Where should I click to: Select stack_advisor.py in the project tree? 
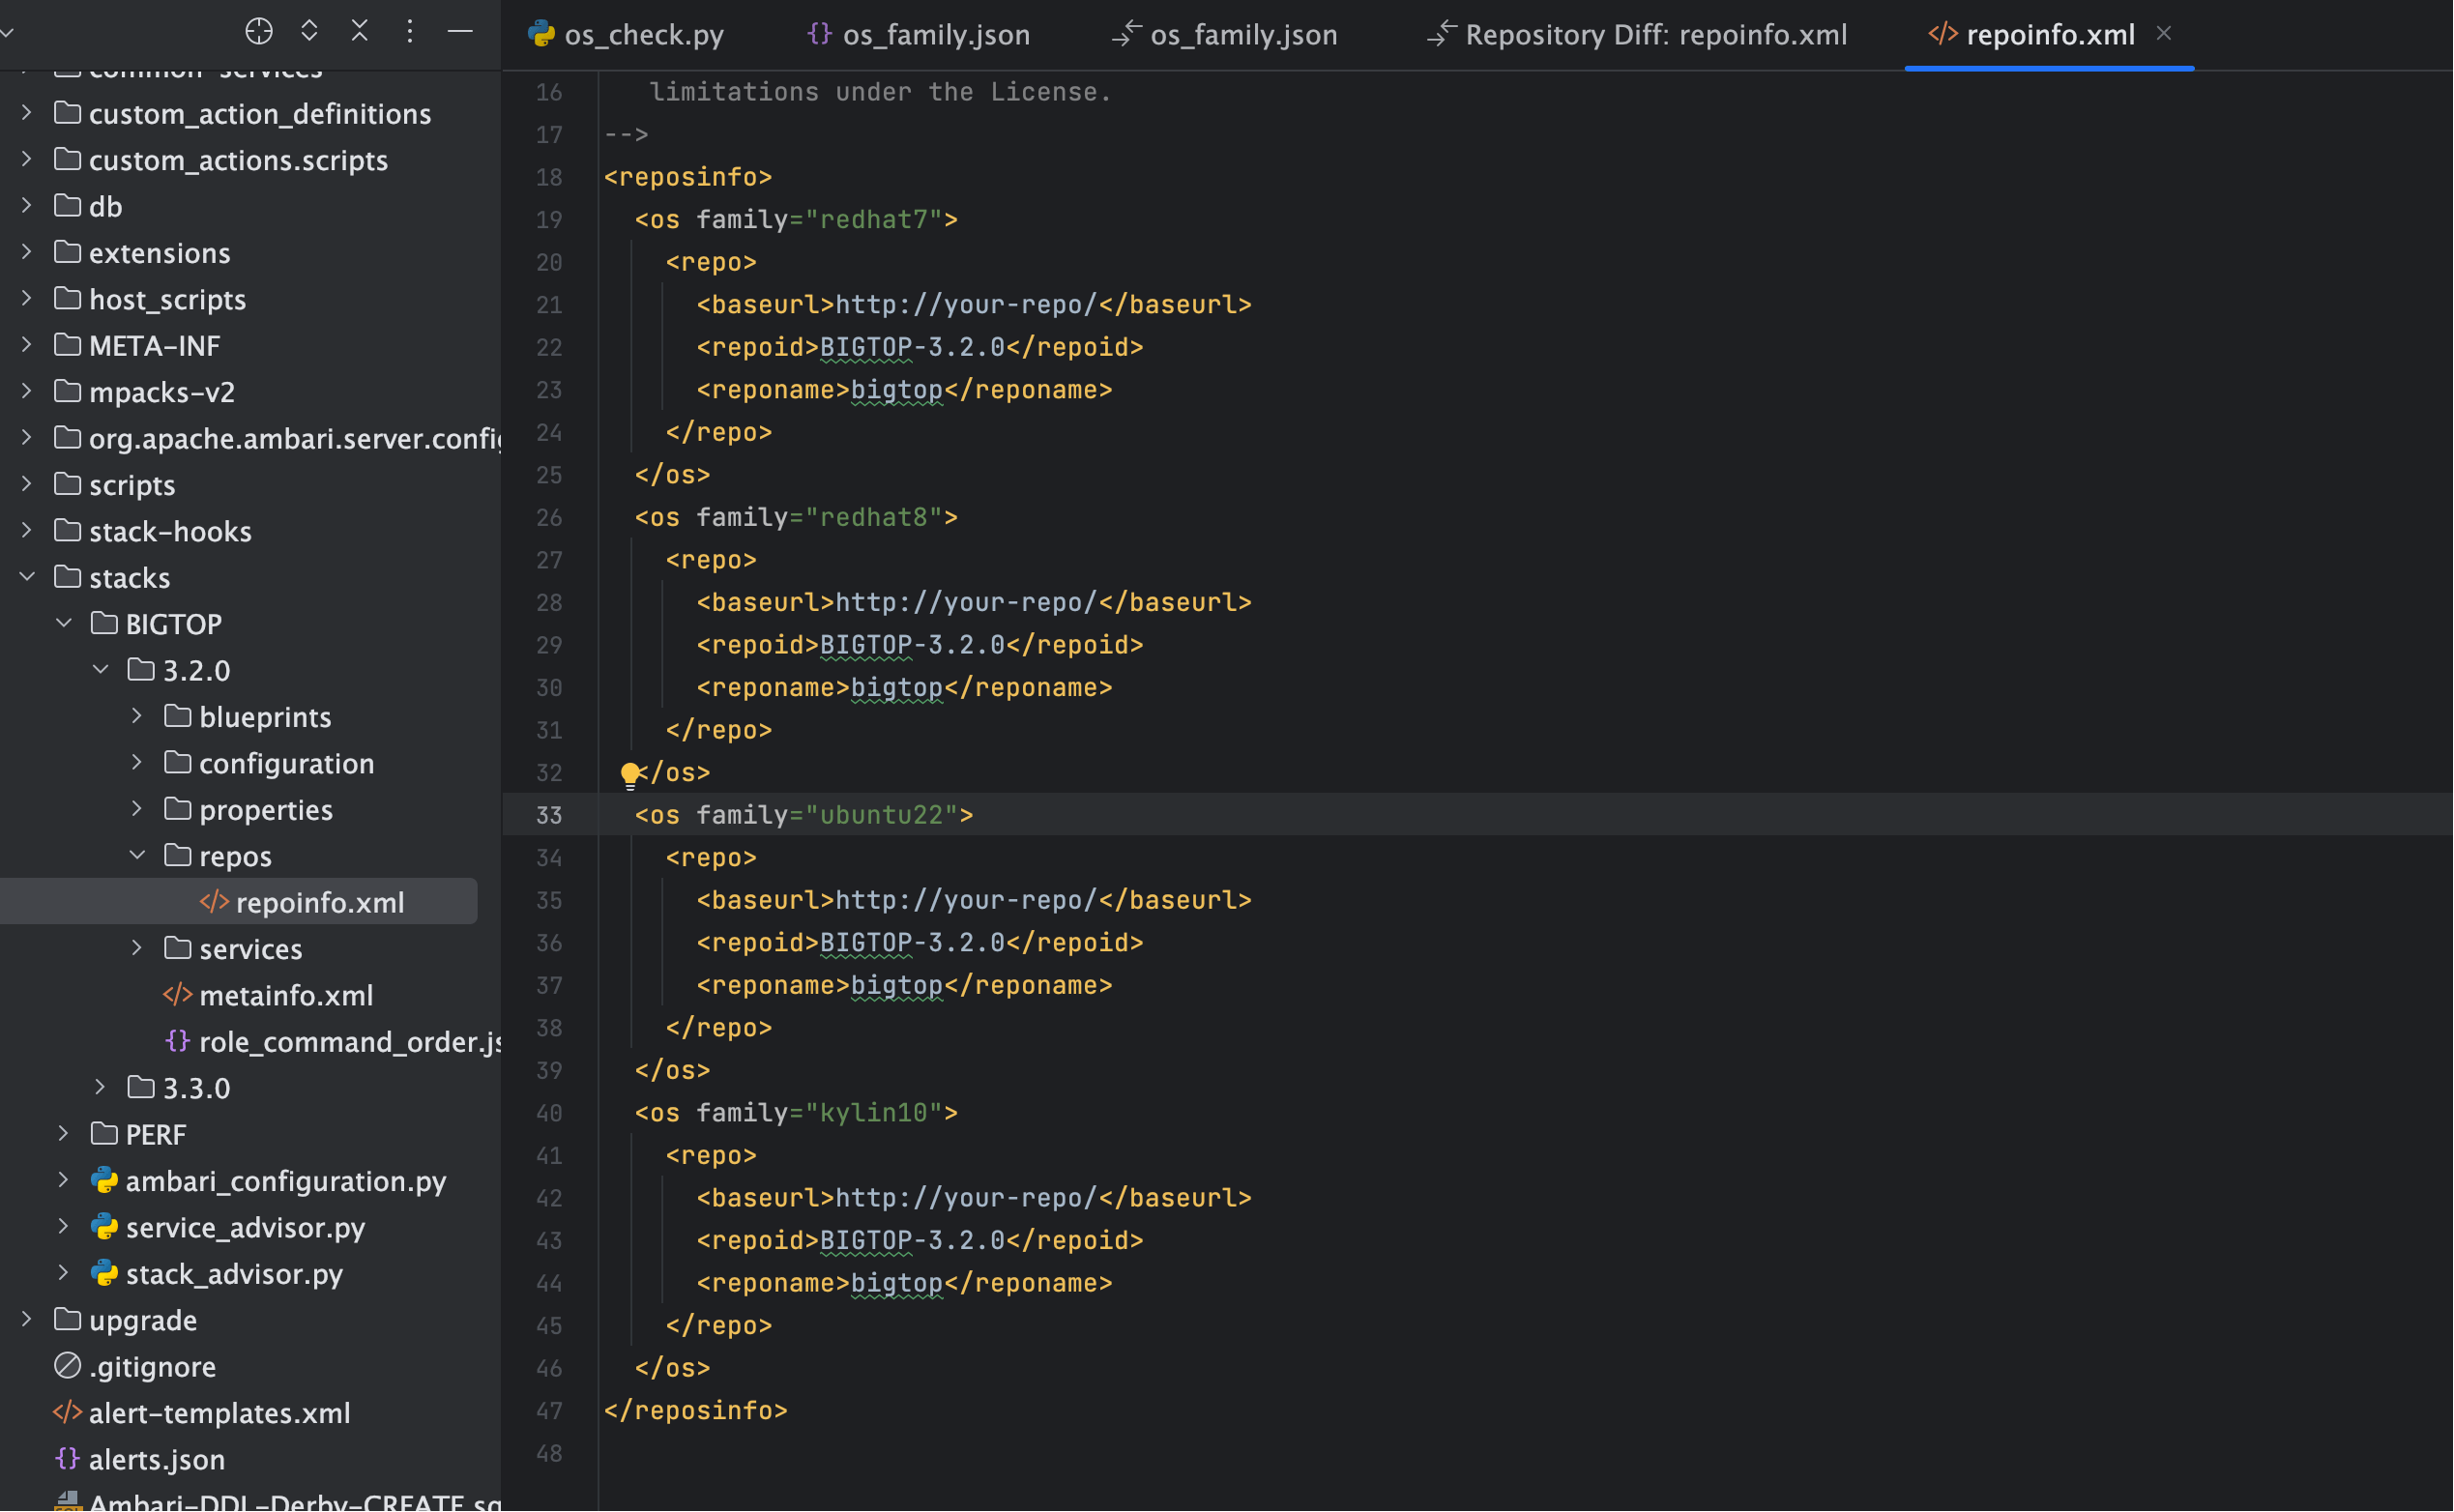coord(234,1273)
